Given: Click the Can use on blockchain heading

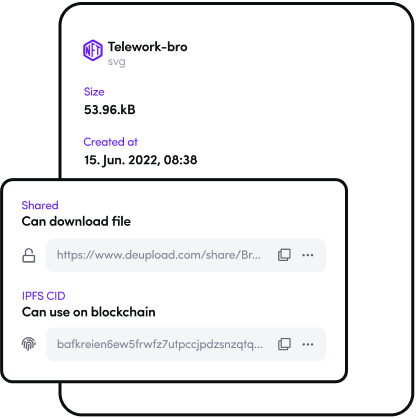Looking at the screenshot, I should pos(89,312).
